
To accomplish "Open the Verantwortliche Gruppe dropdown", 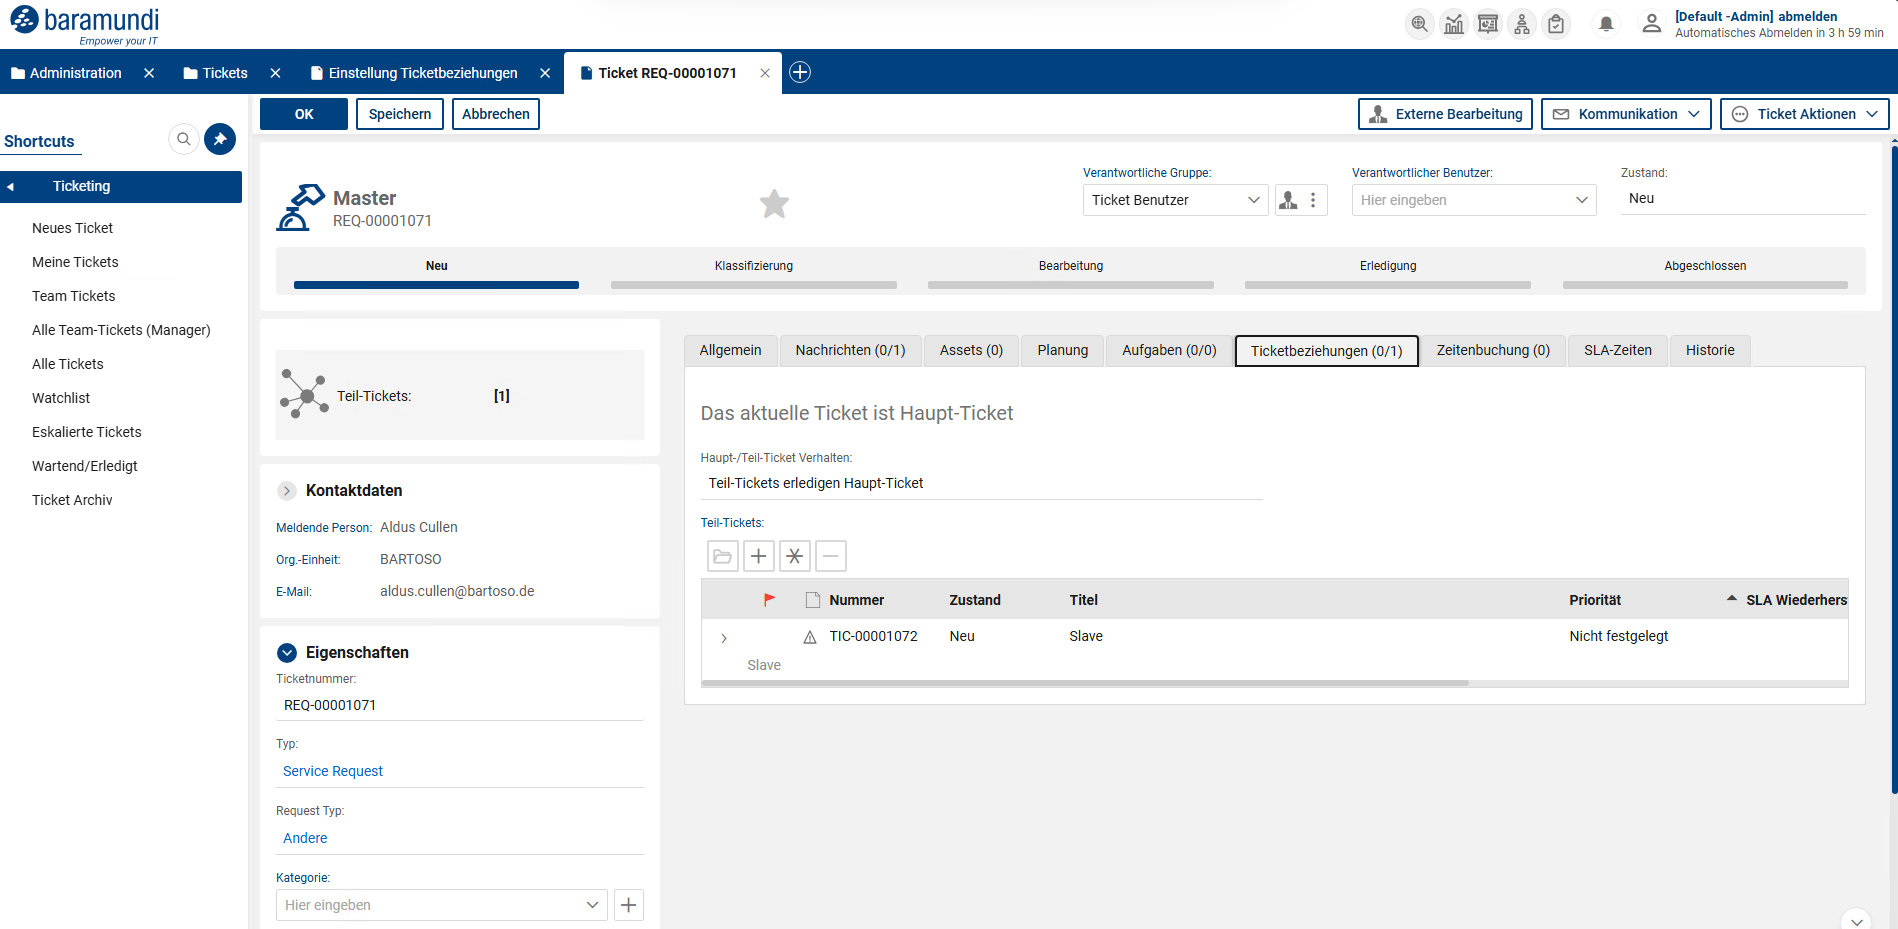I will (1253, 200).
